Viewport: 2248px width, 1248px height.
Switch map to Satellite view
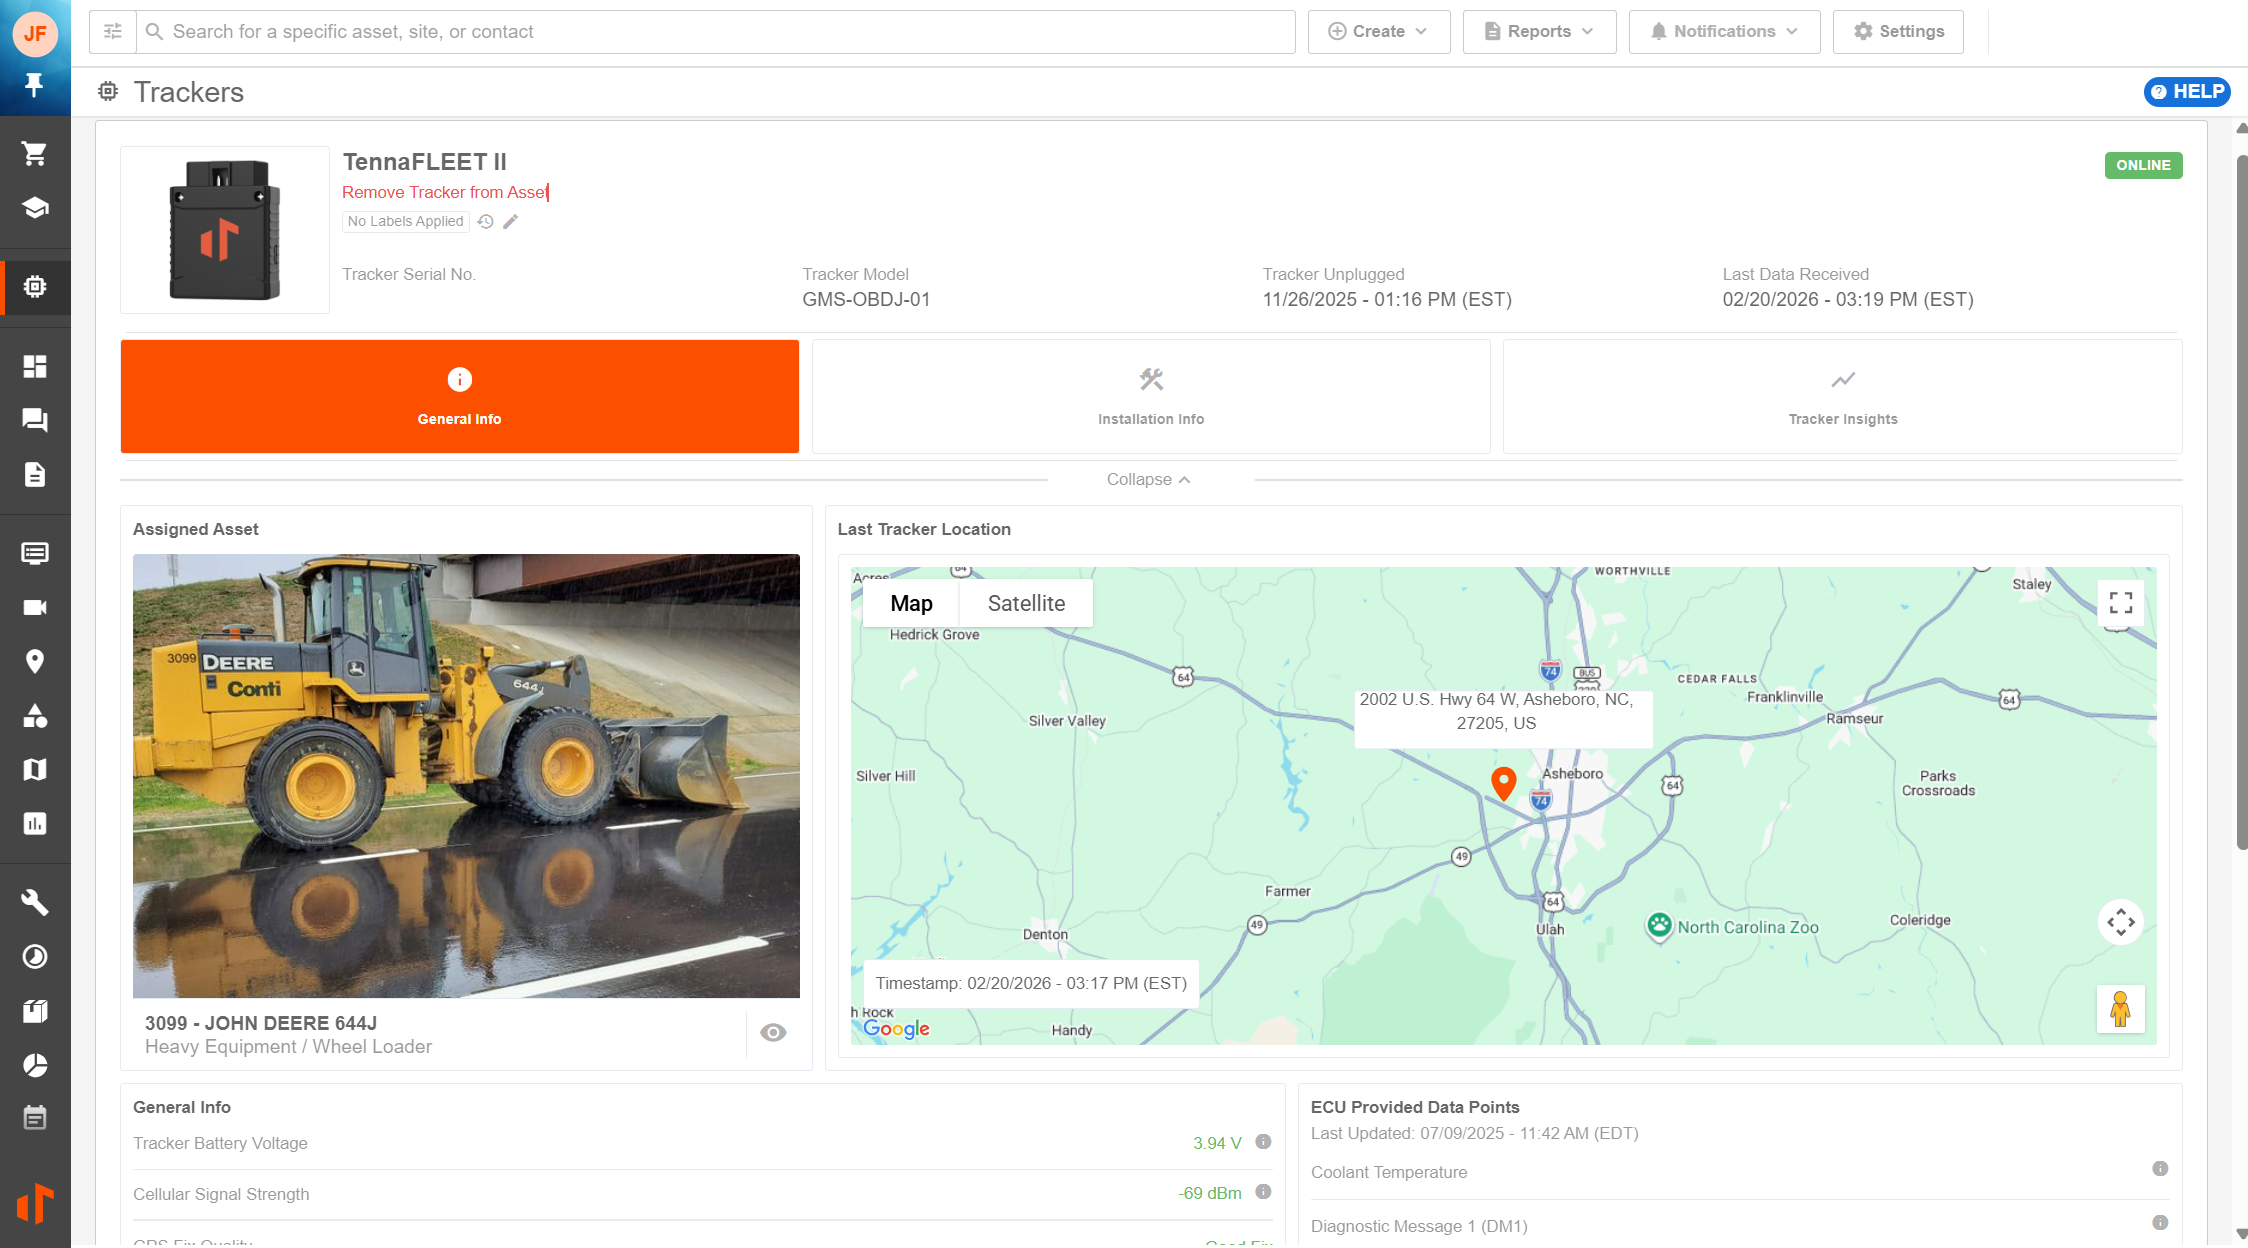[1026, 603]
